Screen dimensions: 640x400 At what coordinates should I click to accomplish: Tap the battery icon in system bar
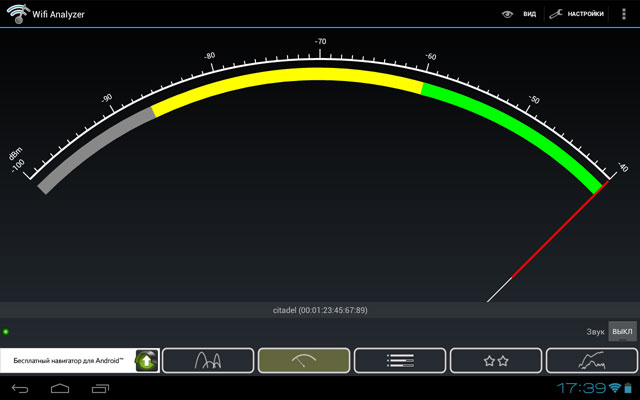click(628, 388)
